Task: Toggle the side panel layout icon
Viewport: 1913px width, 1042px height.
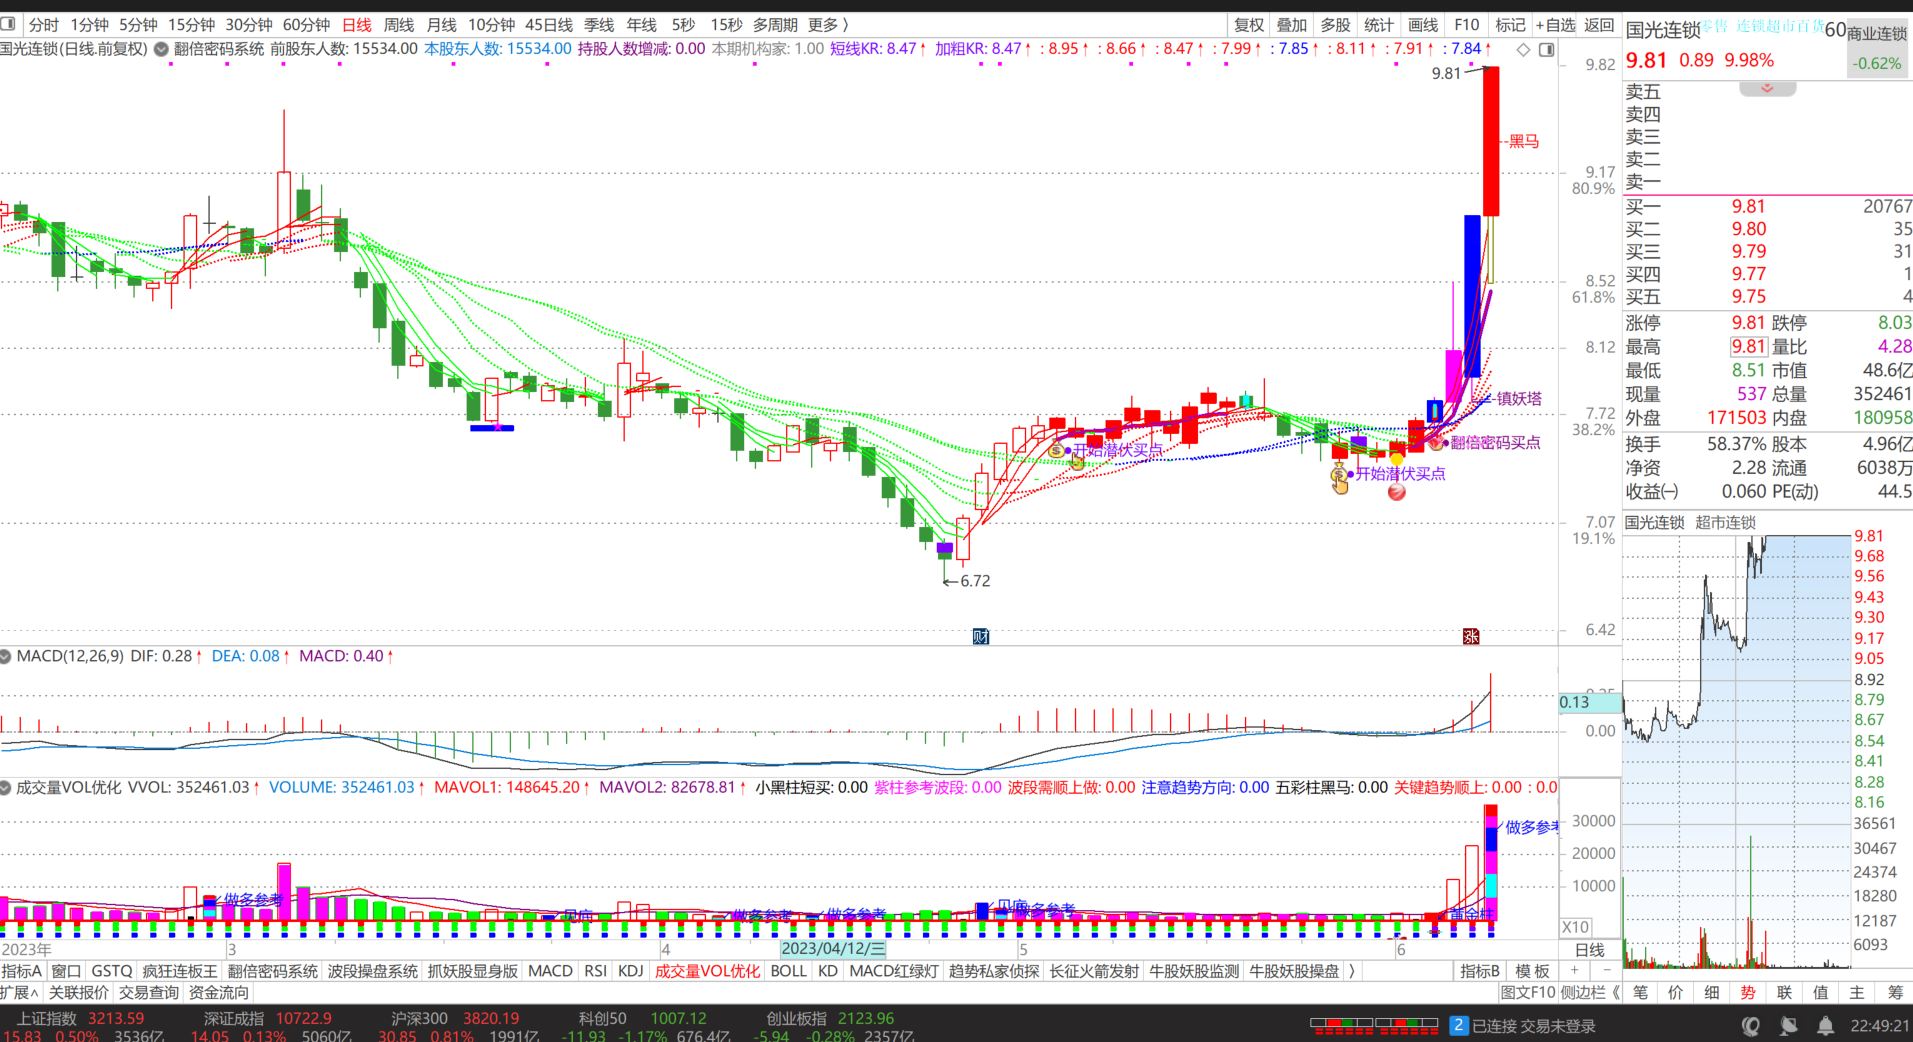Action: pyautogui.click(x=1546, y=49)
